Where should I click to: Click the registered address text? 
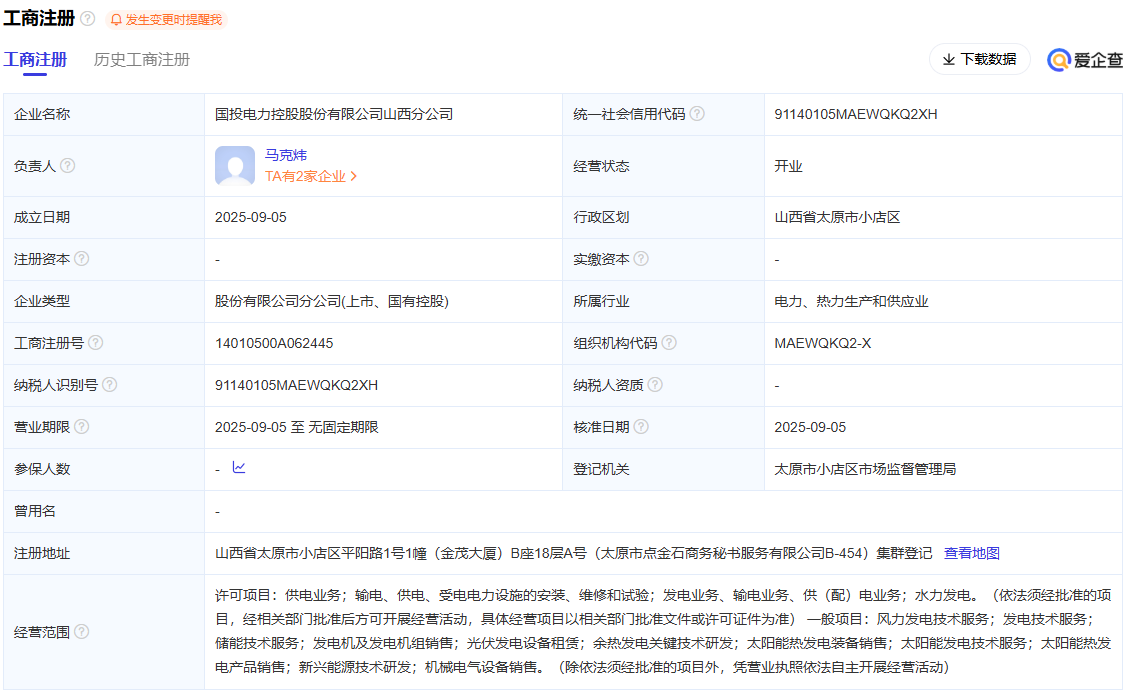coord(573,553)
